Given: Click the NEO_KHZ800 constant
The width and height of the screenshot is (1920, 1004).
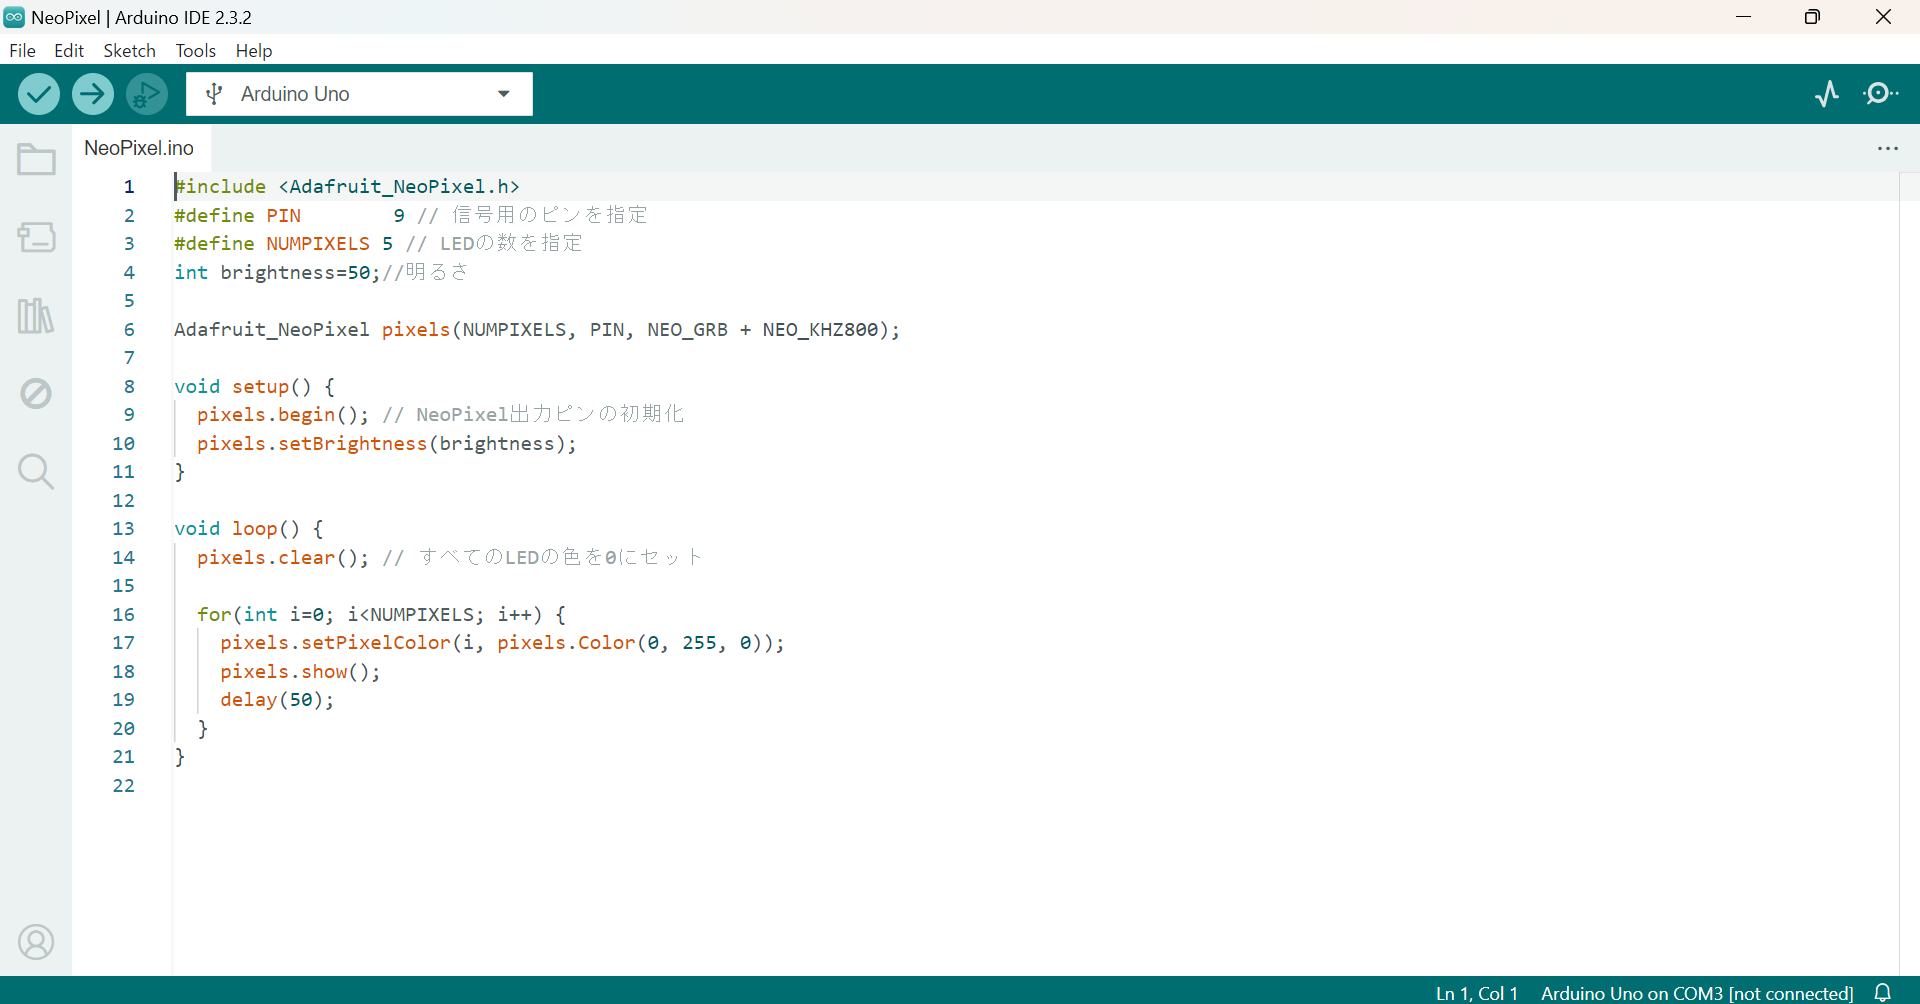Looking at the screenshot, I should (820, 329).
